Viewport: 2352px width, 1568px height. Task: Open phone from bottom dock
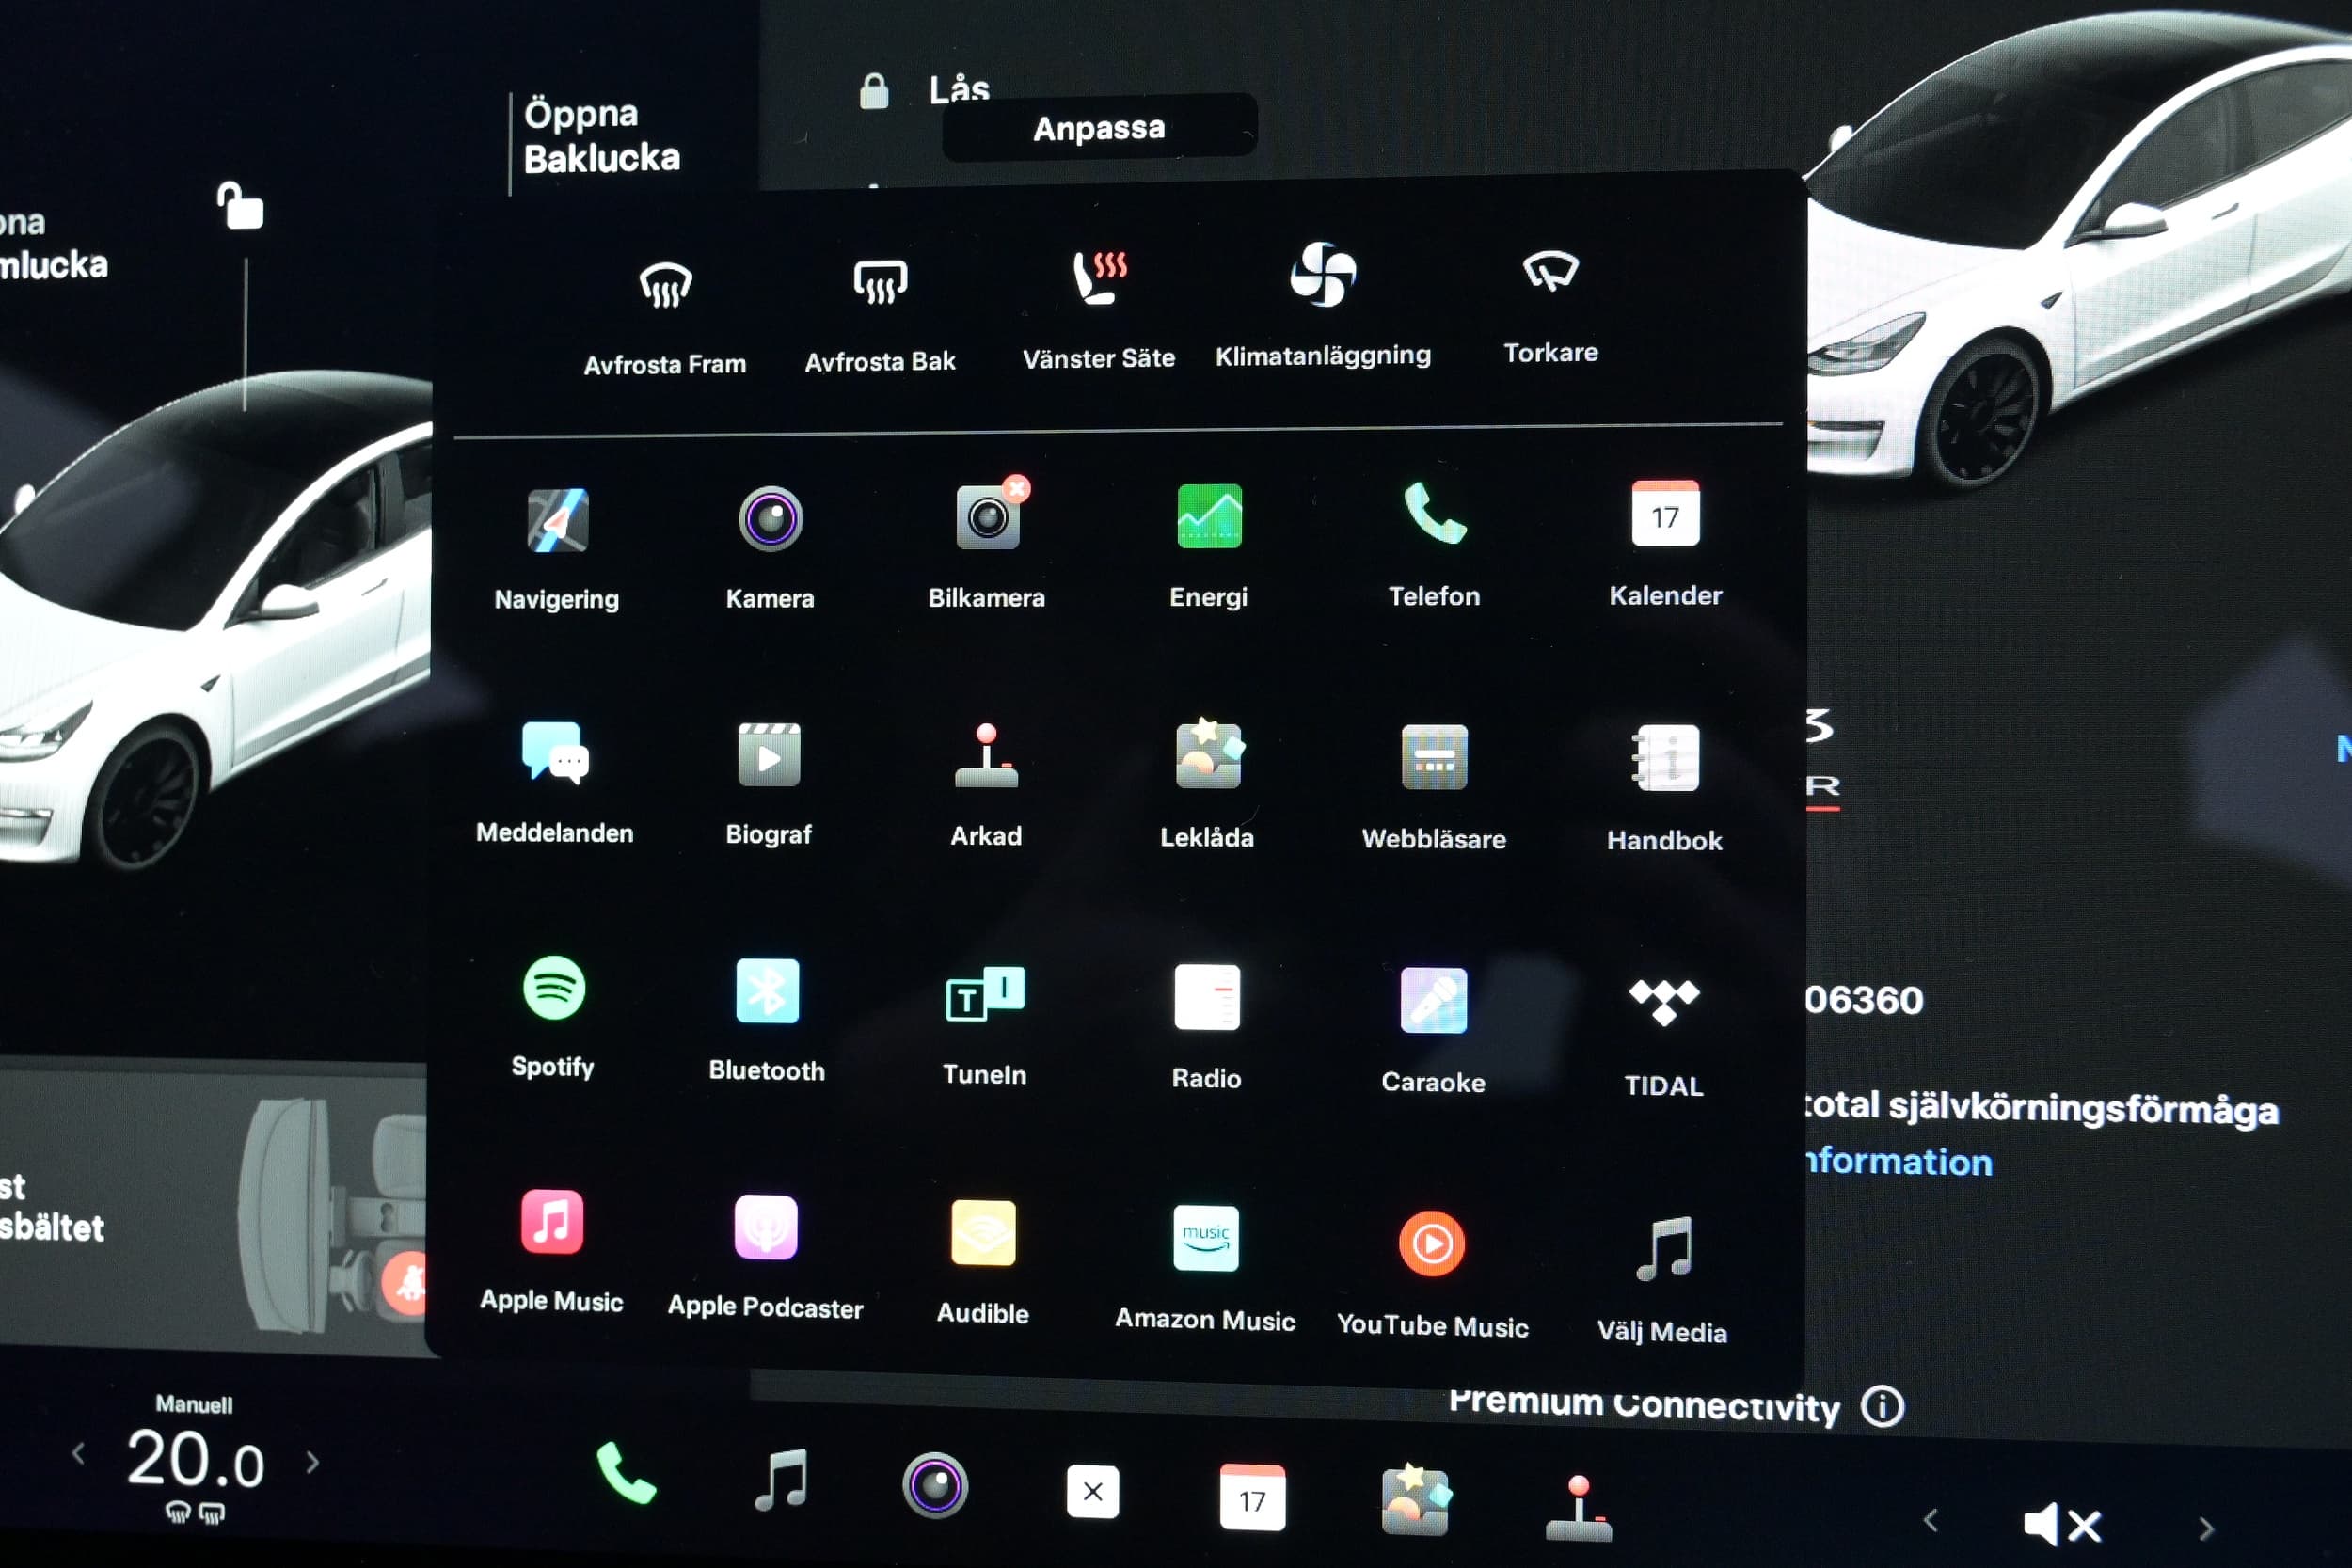click(x=626, y=1473)
